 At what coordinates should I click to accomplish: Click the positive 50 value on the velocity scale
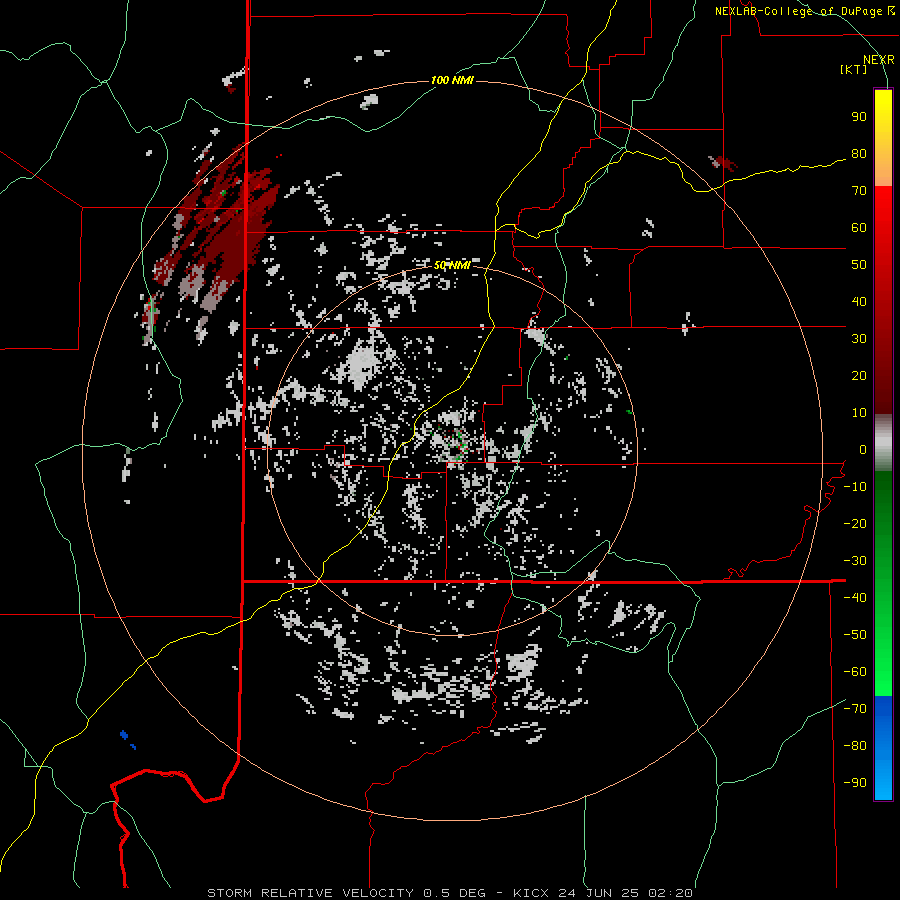[859, 265]
